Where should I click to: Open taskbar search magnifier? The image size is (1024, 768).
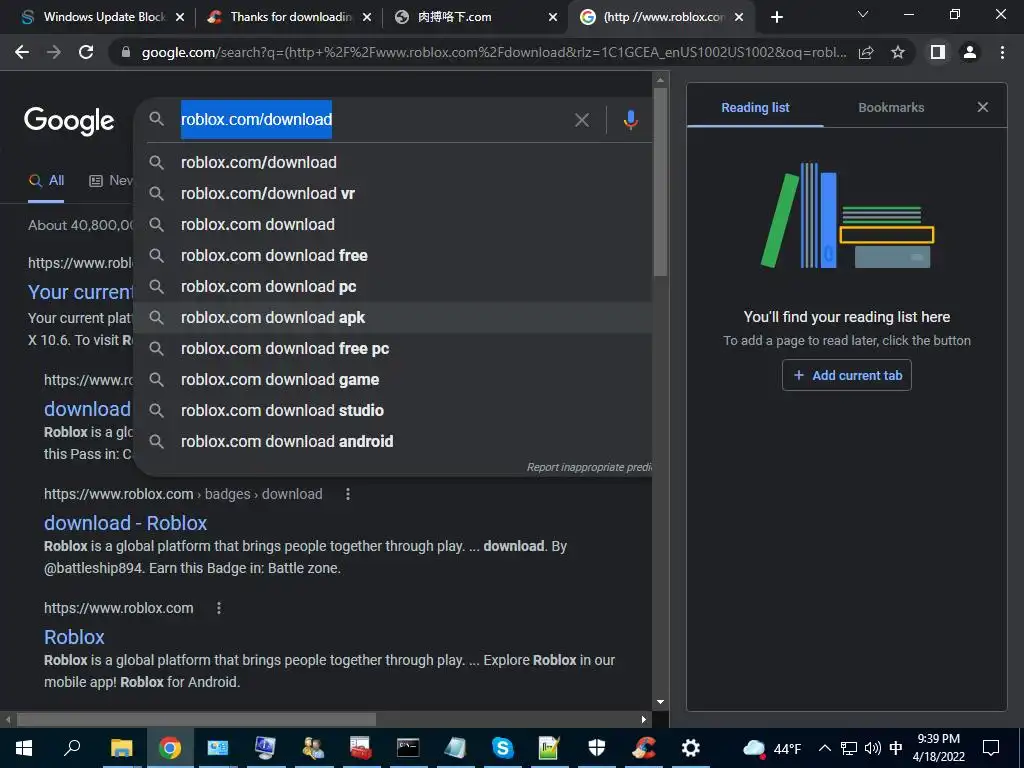(72, 748)
